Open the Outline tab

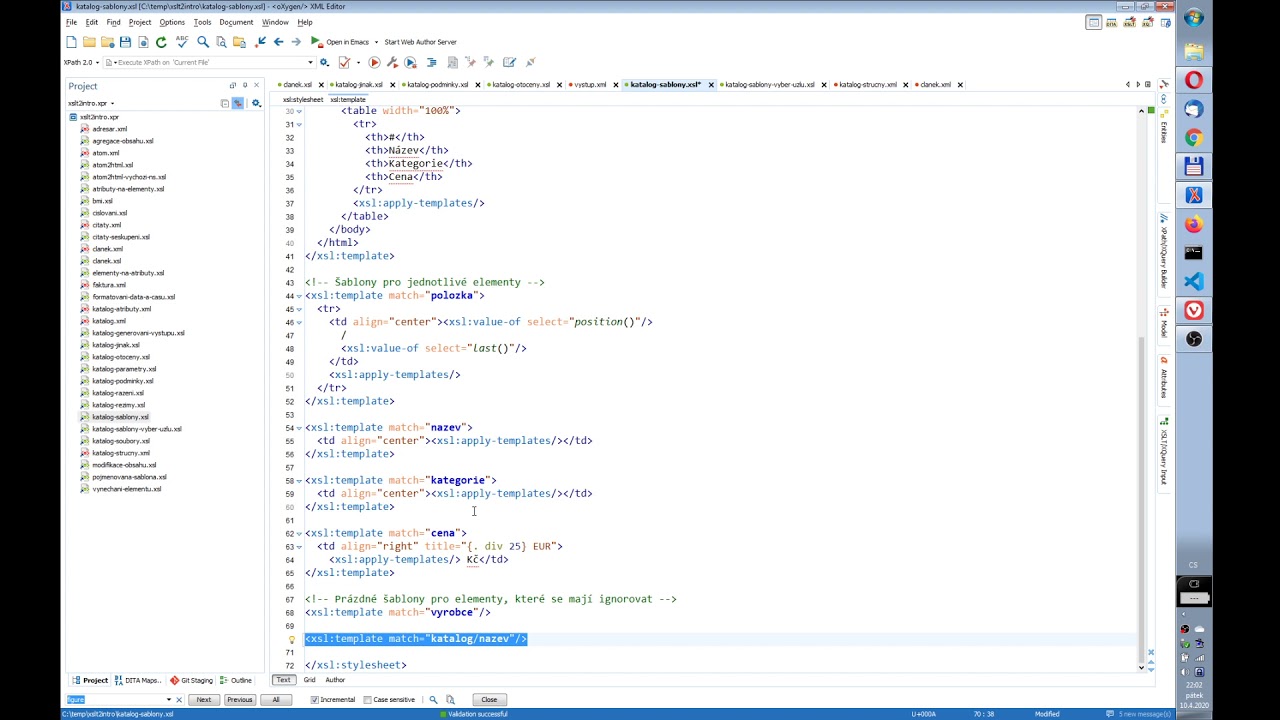coord(236,680)
